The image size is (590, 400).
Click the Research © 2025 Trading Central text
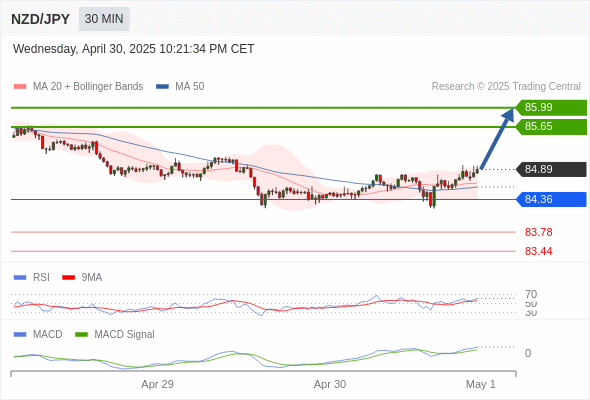point(506,87)
